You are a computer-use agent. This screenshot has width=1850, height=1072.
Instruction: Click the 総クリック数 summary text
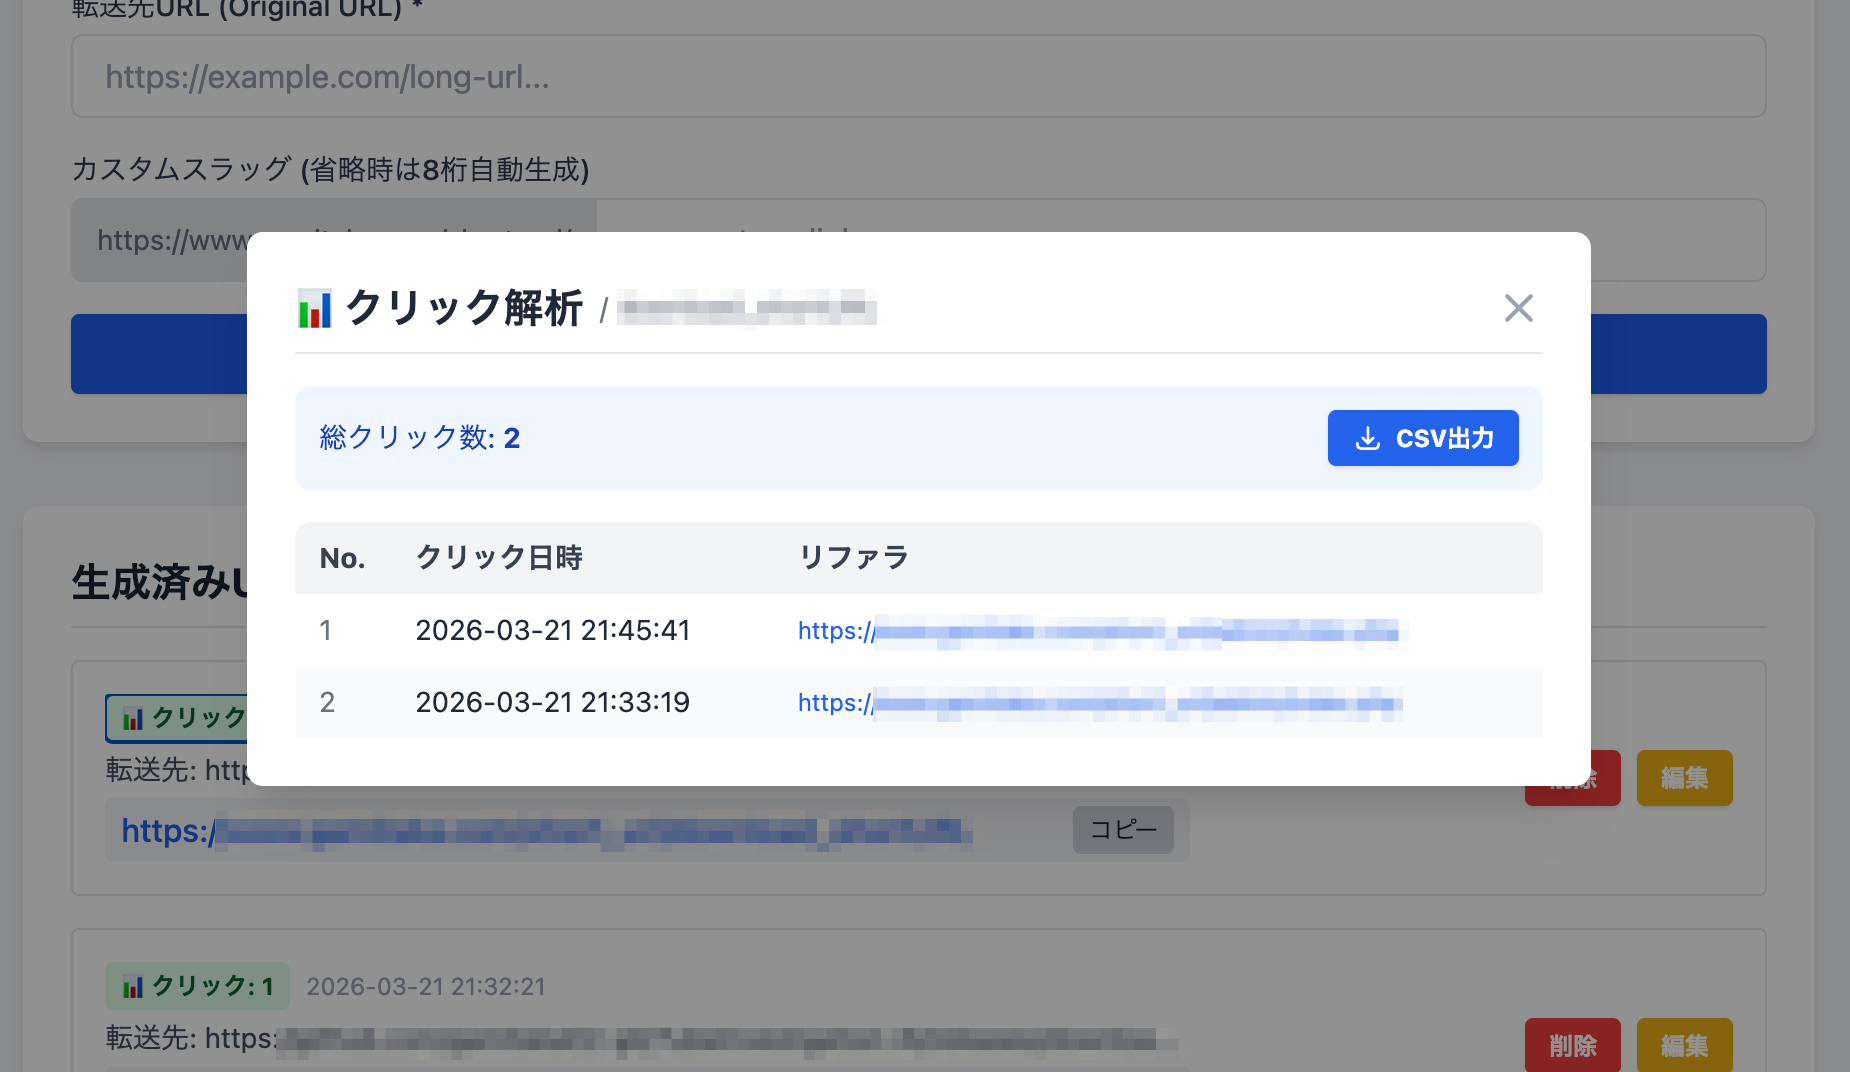point(420,438)
